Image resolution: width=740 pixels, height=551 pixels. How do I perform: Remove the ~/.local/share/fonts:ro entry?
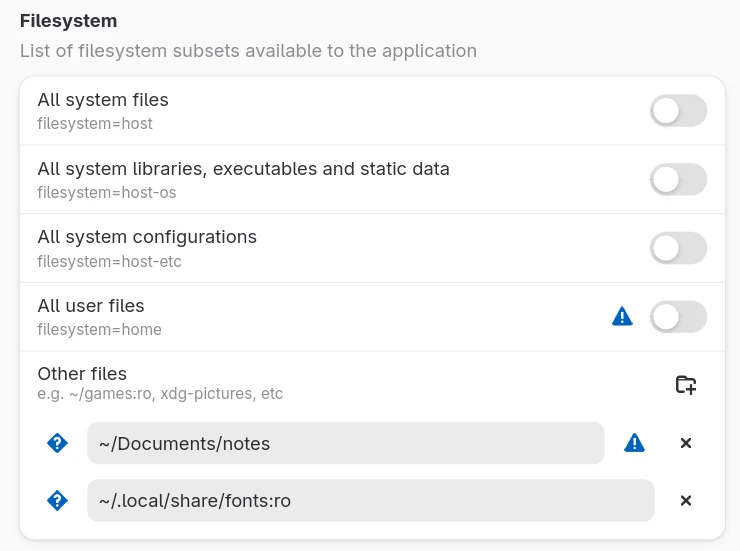(x=686, y=501)
